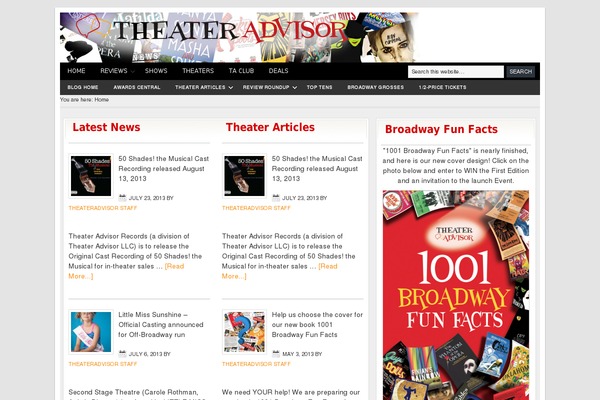Screen dimensions: 600x400
Task: Open the 1/2-Price Tickets menu item
Action: (x=442, y=87)
